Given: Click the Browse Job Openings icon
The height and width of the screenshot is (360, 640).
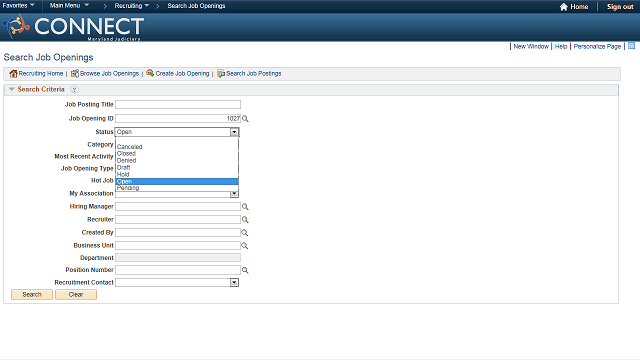Looking at the screenshot, I should coord(75,73).
